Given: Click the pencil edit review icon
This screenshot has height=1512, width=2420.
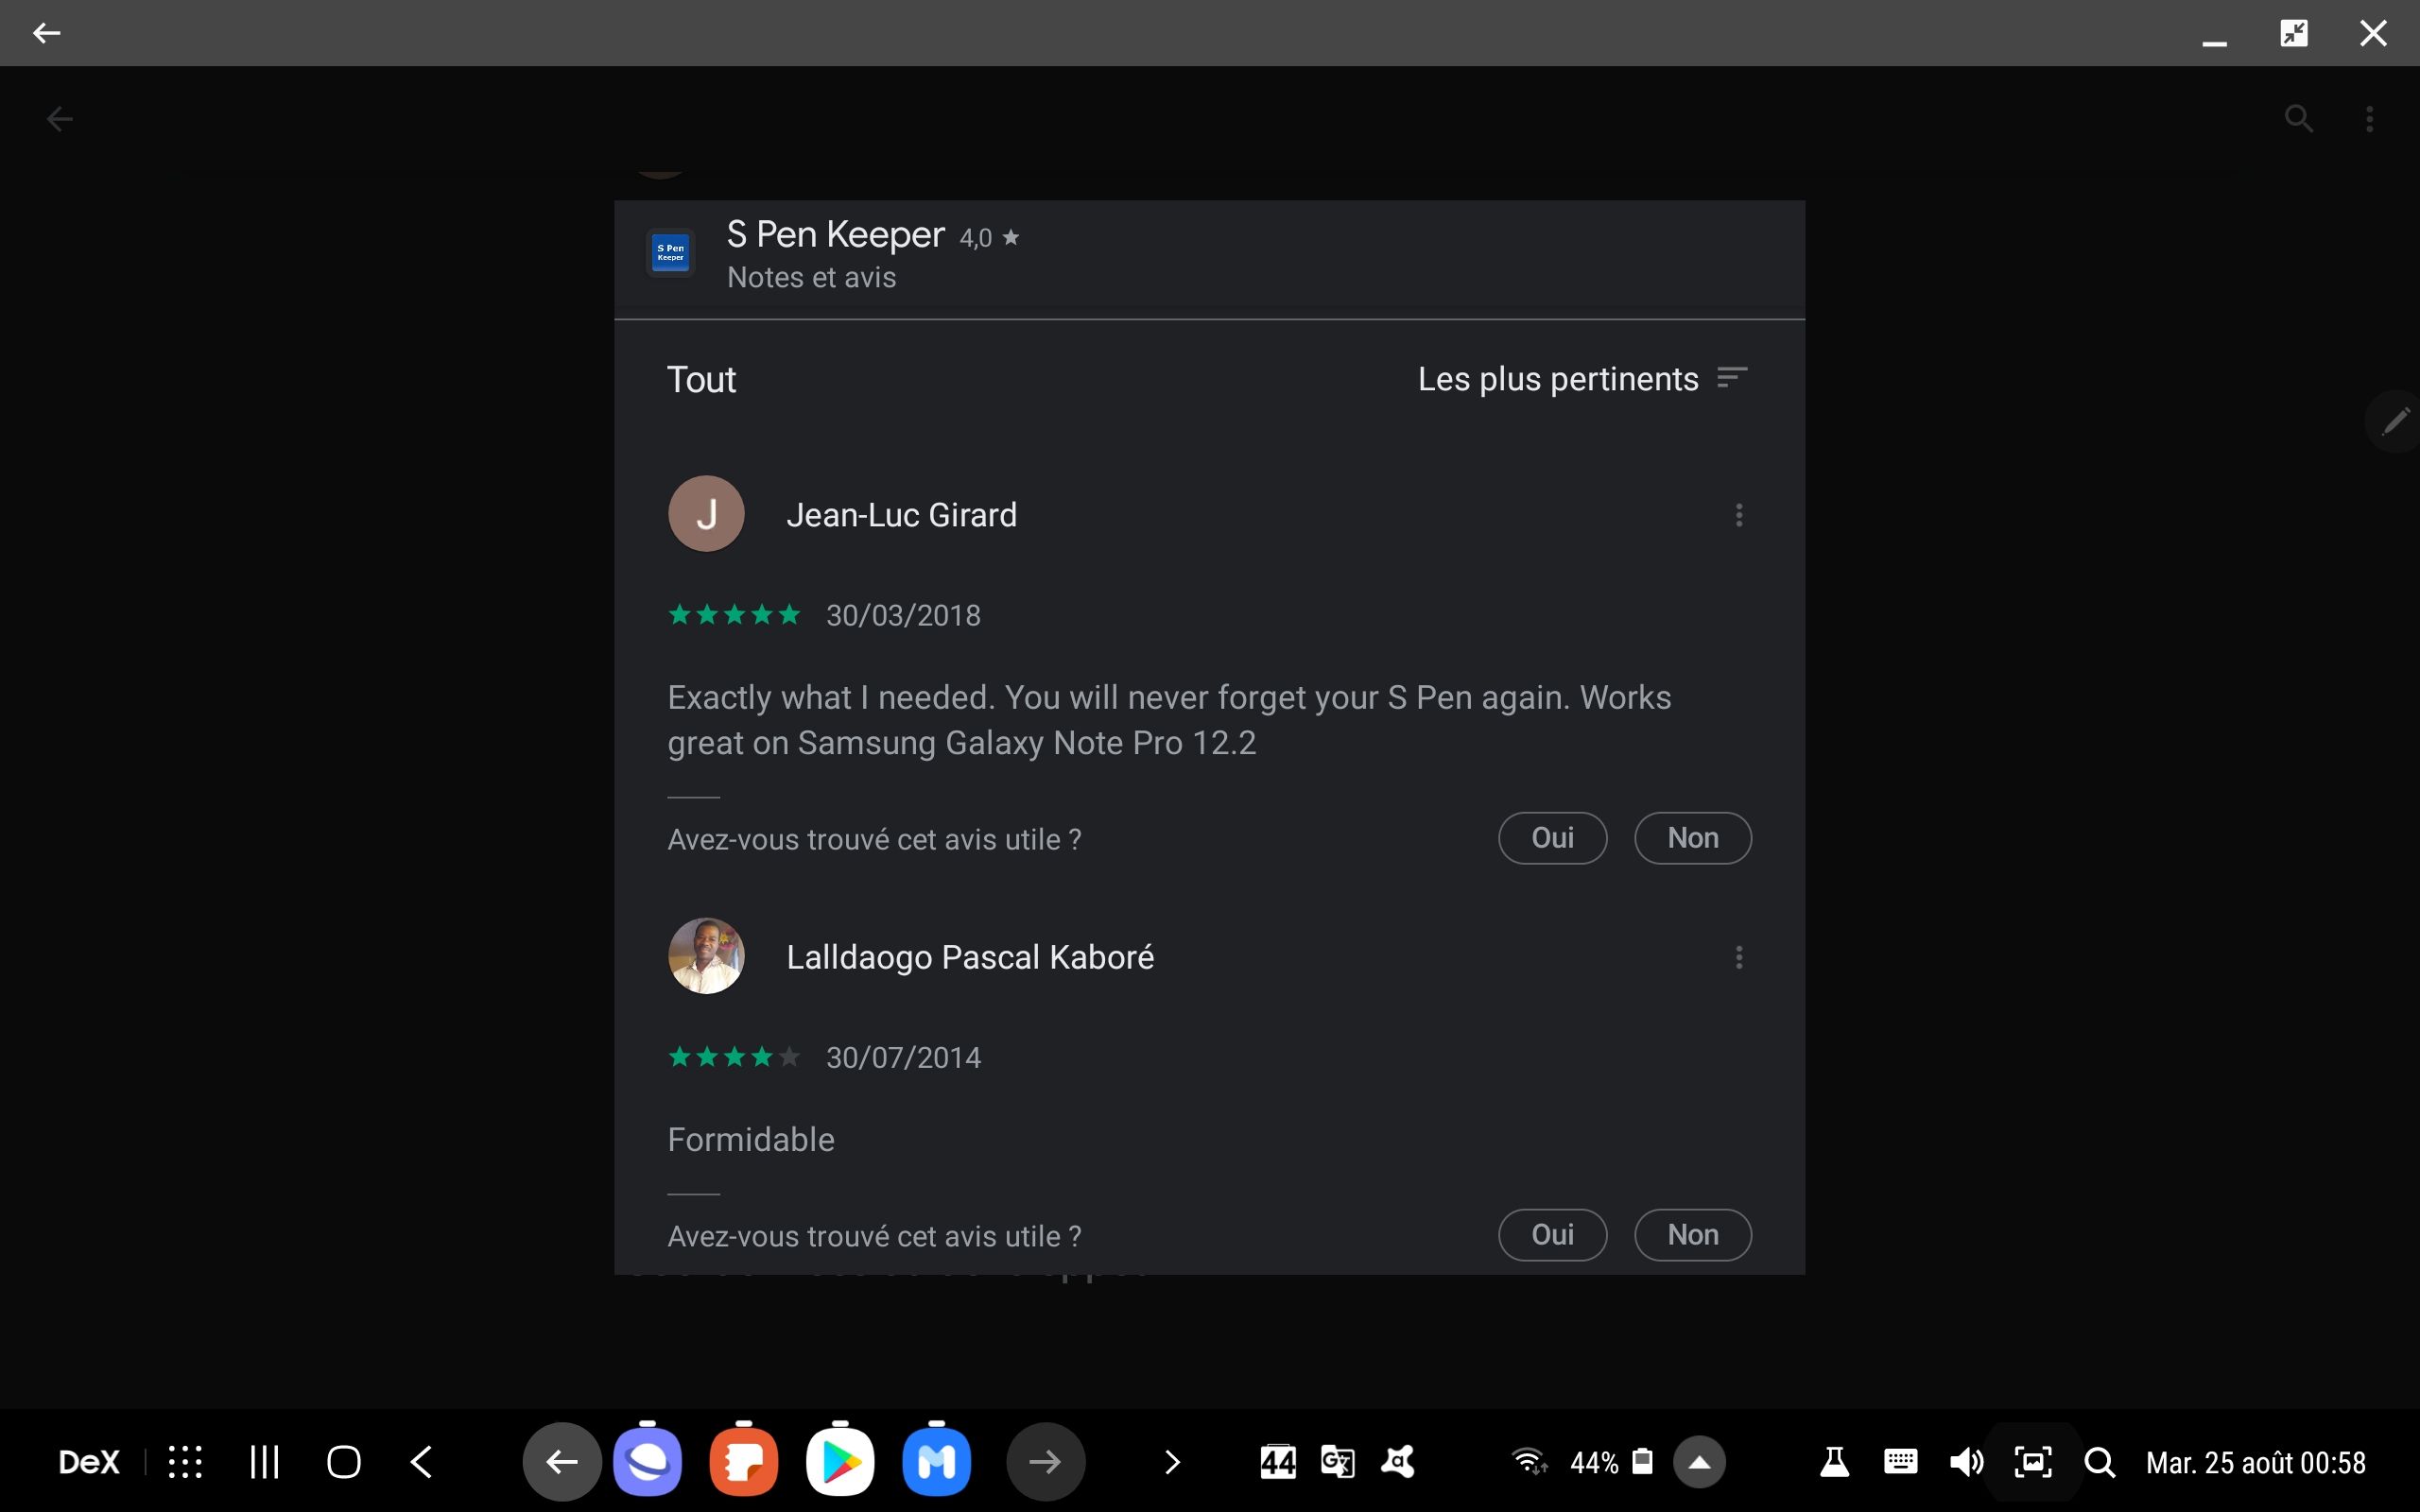Looking at the screenshot, I should pos(2395,421).
